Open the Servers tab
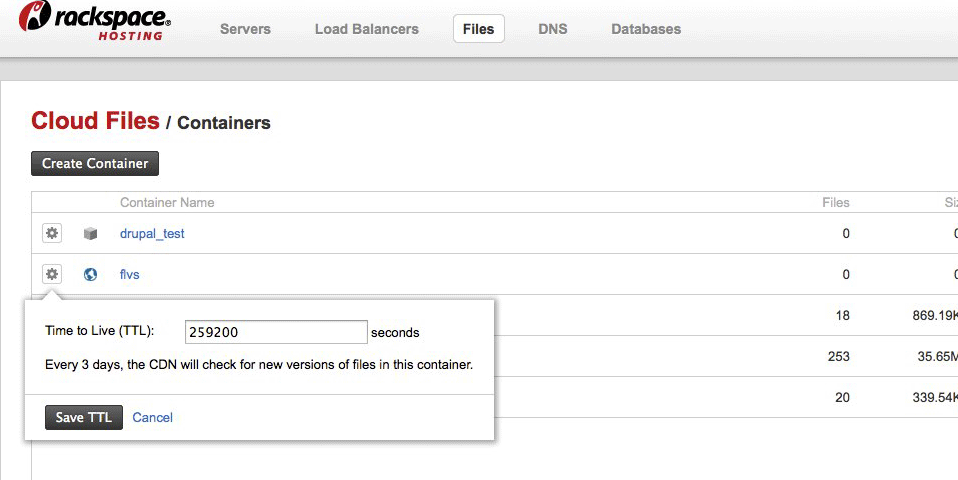This screenshot has height=480, width=958. (245, 29)
